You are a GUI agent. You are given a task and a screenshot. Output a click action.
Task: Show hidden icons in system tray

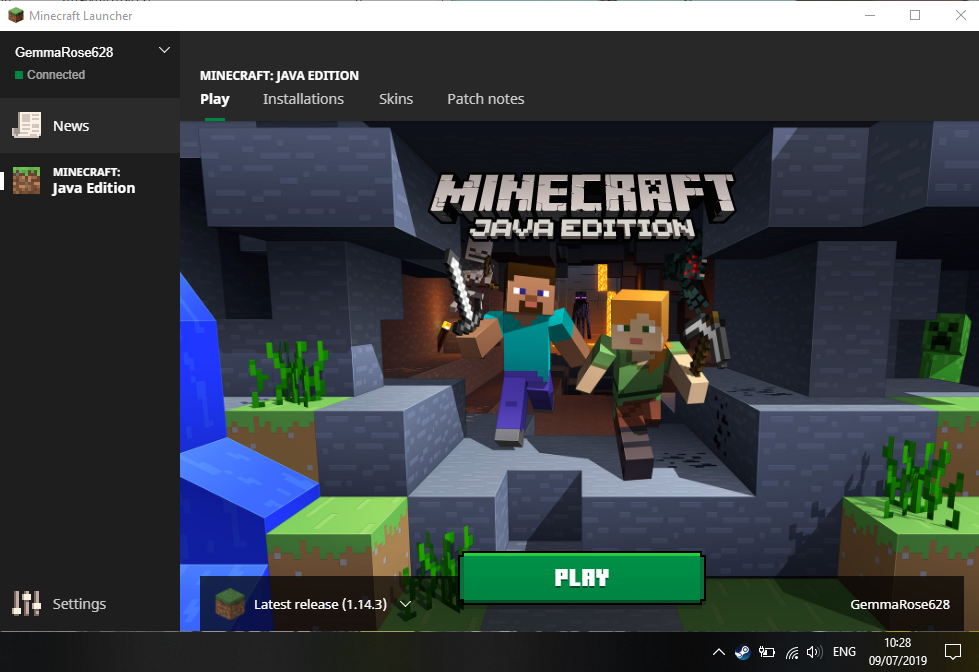click(x=719, y=652)
